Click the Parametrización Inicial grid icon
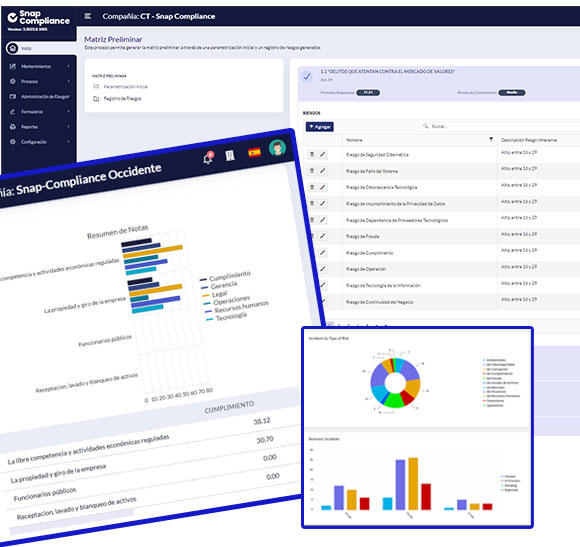The height and width of the screenshot is (547, 580). pos(96,87)
